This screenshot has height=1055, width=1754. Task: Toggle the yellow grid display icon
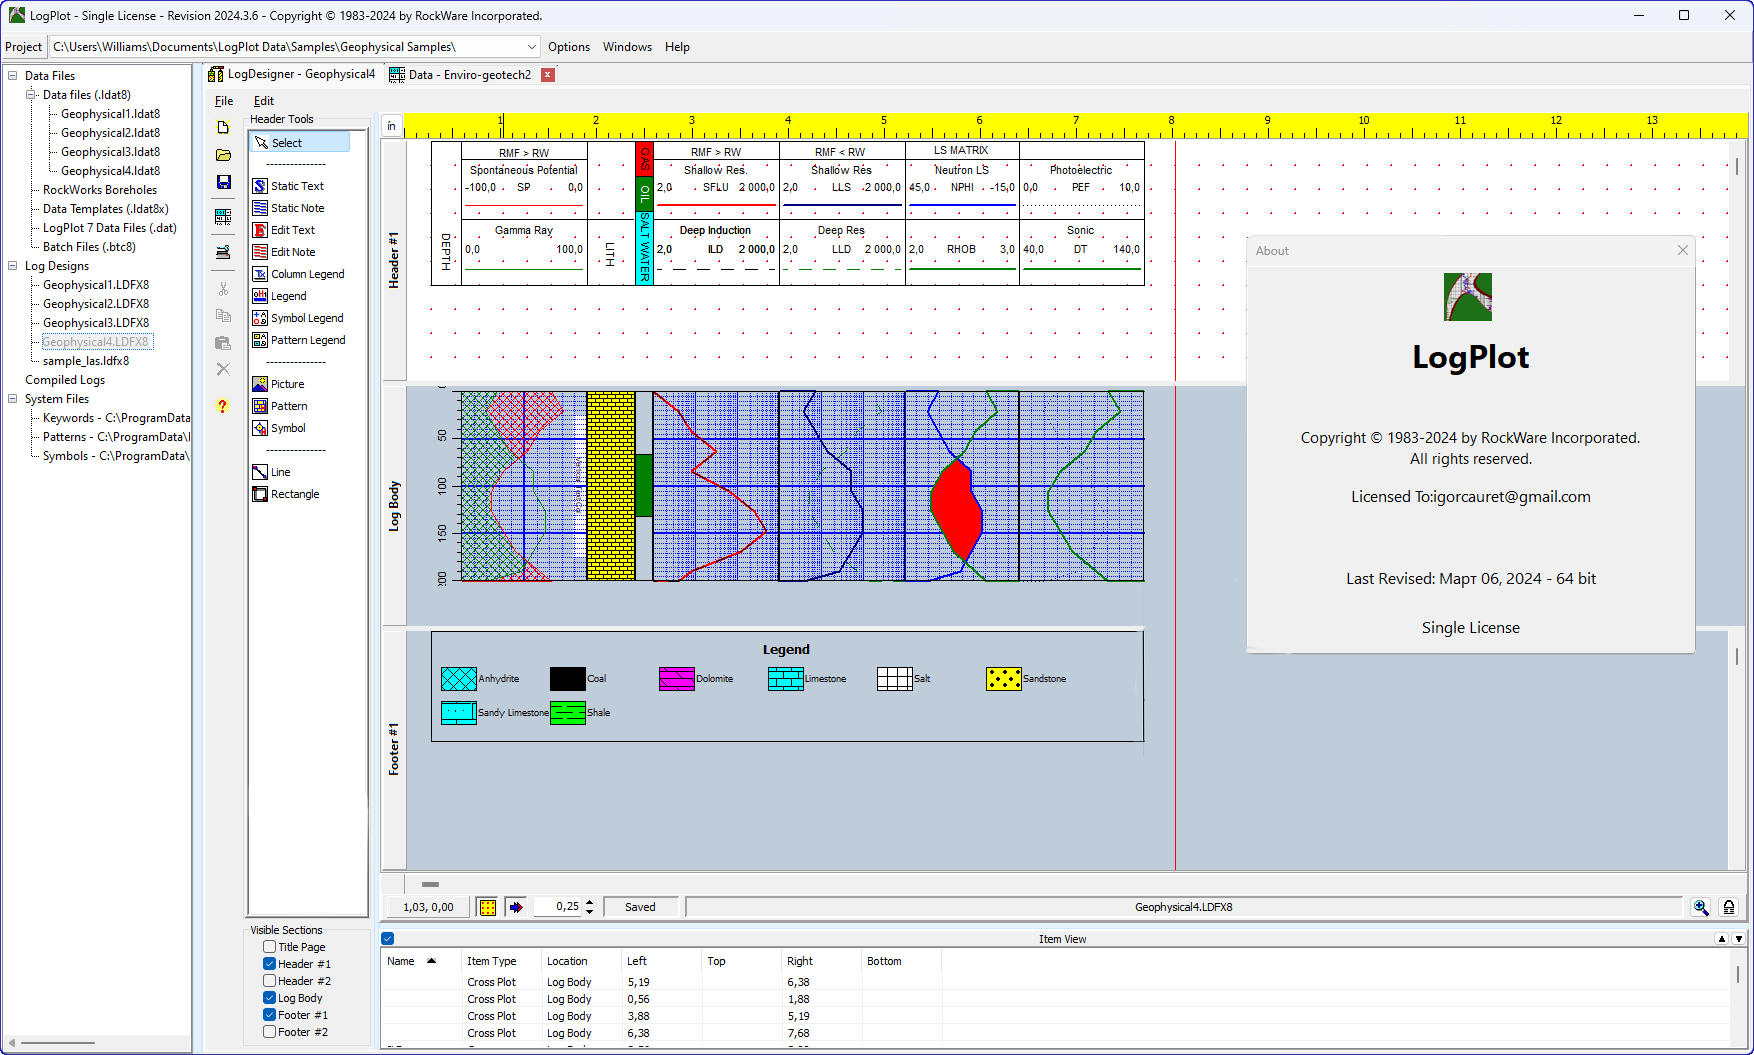click(488, 907)
